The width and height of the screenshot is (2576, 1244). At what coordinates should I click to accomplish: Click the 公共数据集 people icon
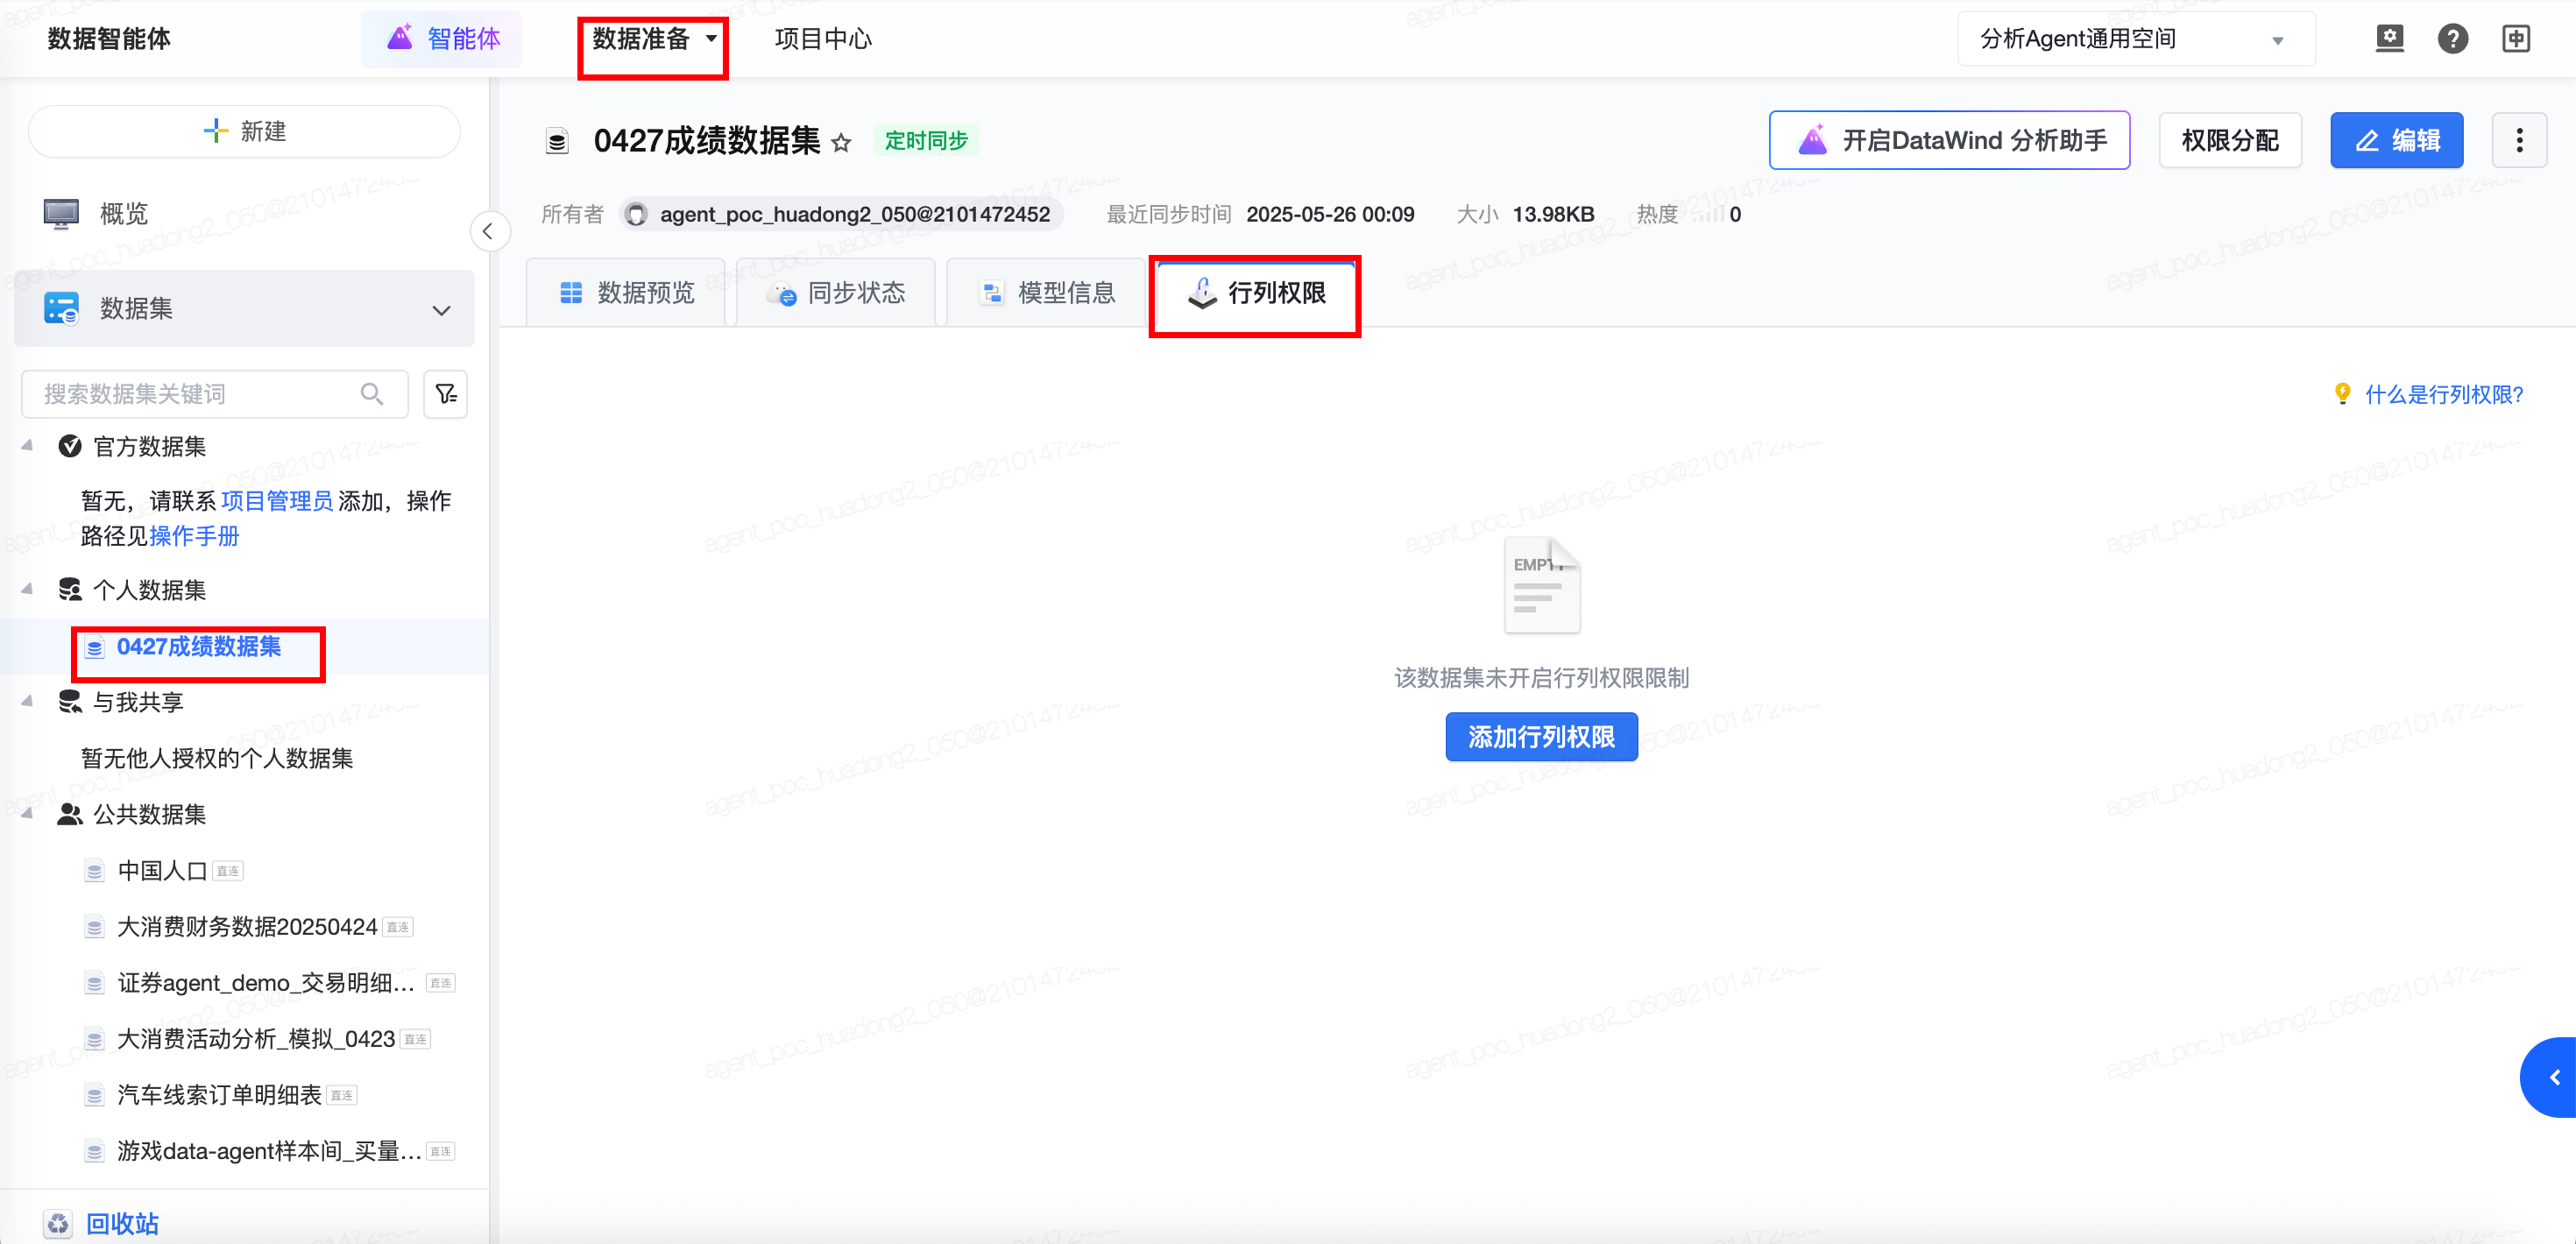[69, 814]
